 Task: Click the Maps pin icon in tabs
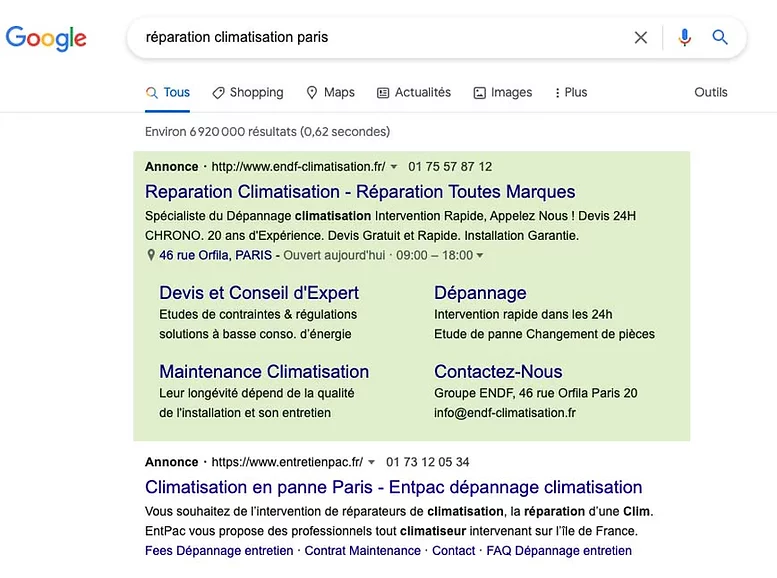(x=312, y=93)
